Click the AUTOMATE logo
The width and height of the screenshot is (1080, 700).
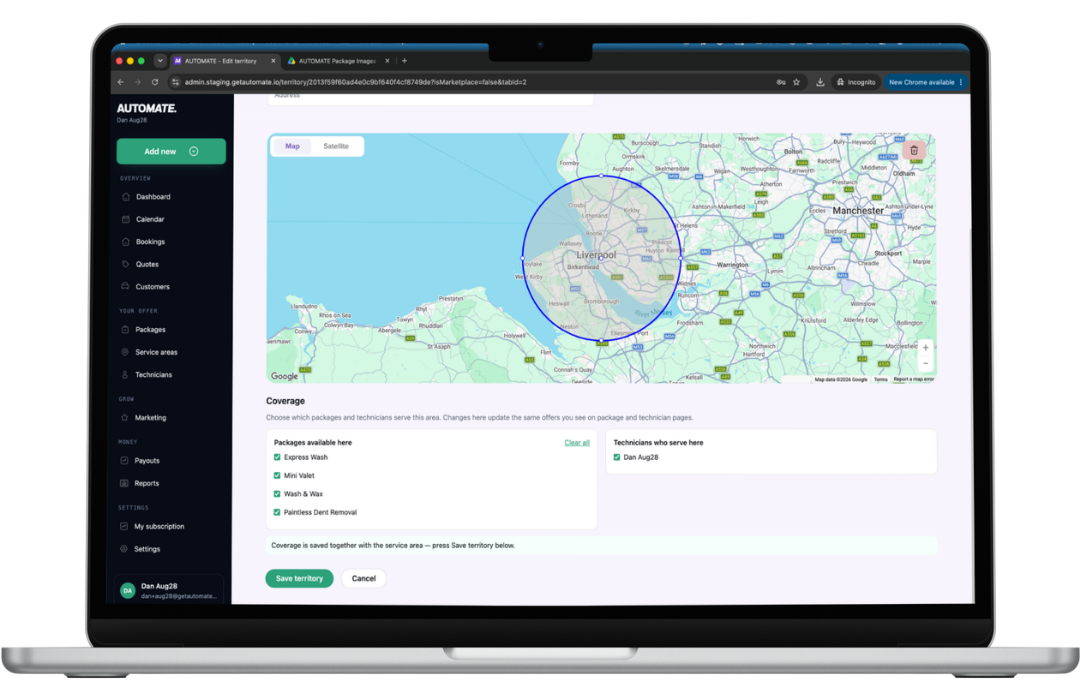tap(147, 108)
